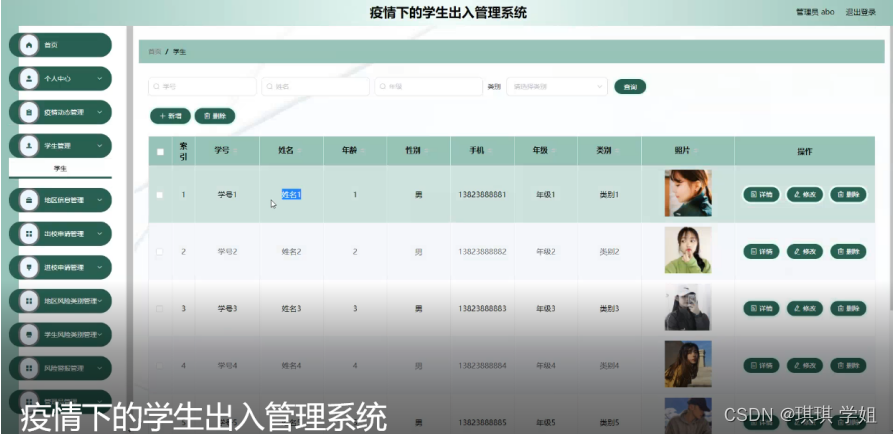Focus the 学号 search input
The image size is (893, 434).
coord(202,87)
